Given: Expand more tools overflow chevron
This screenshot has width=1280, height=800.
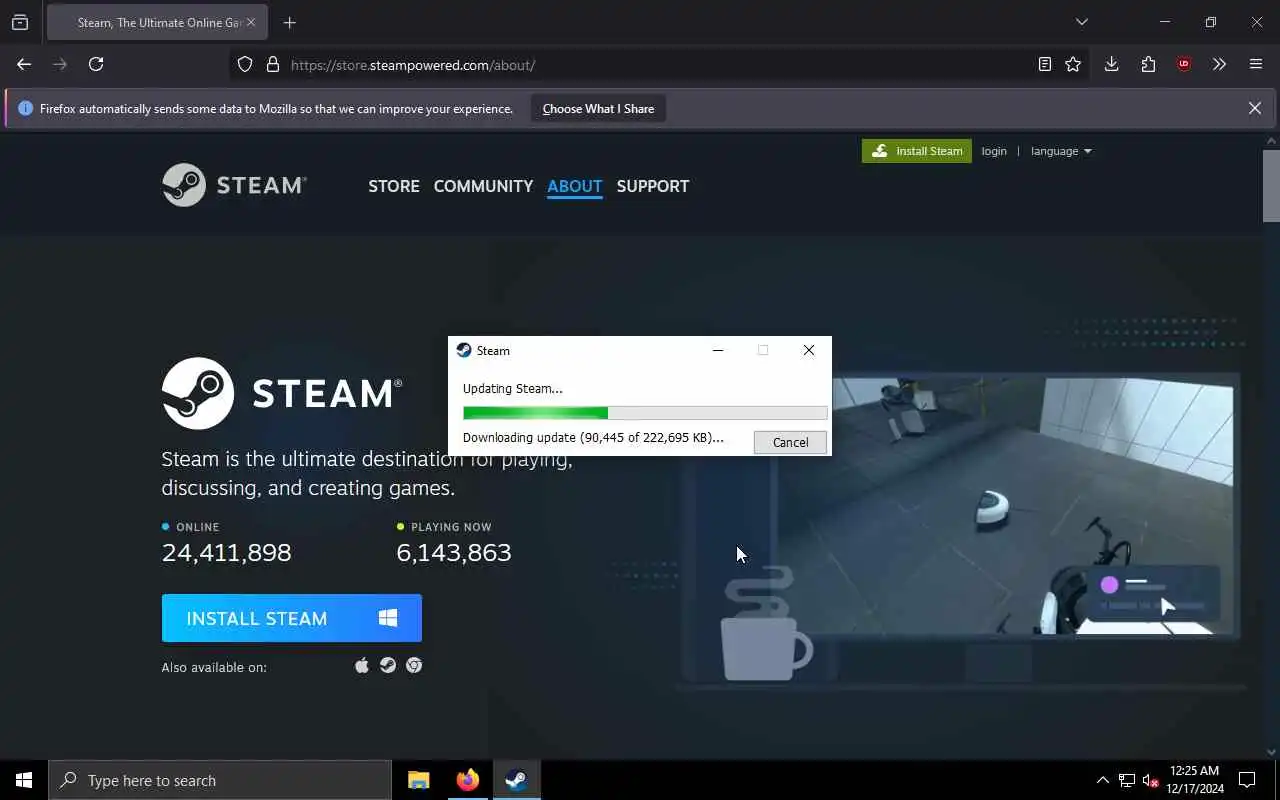Looking at the screenshot, I should point(1219,64).
